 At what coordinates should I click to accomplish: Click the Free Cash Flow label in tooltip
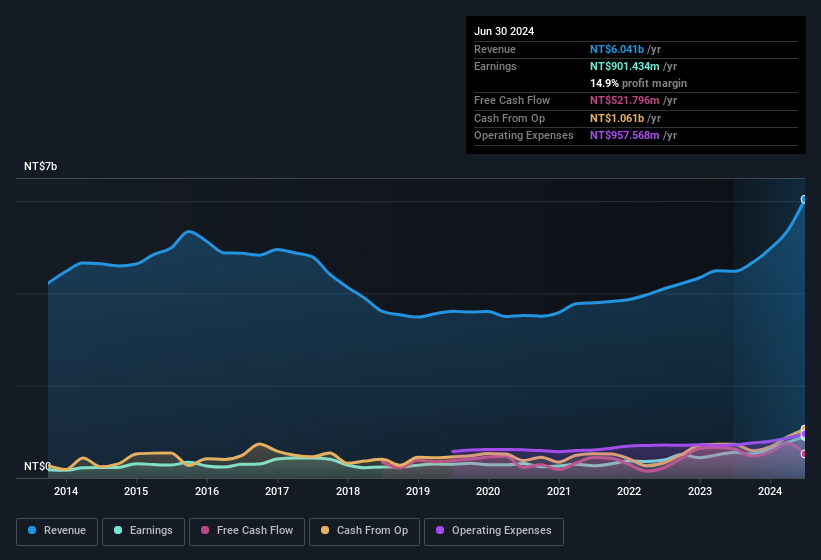pos(512,100)
